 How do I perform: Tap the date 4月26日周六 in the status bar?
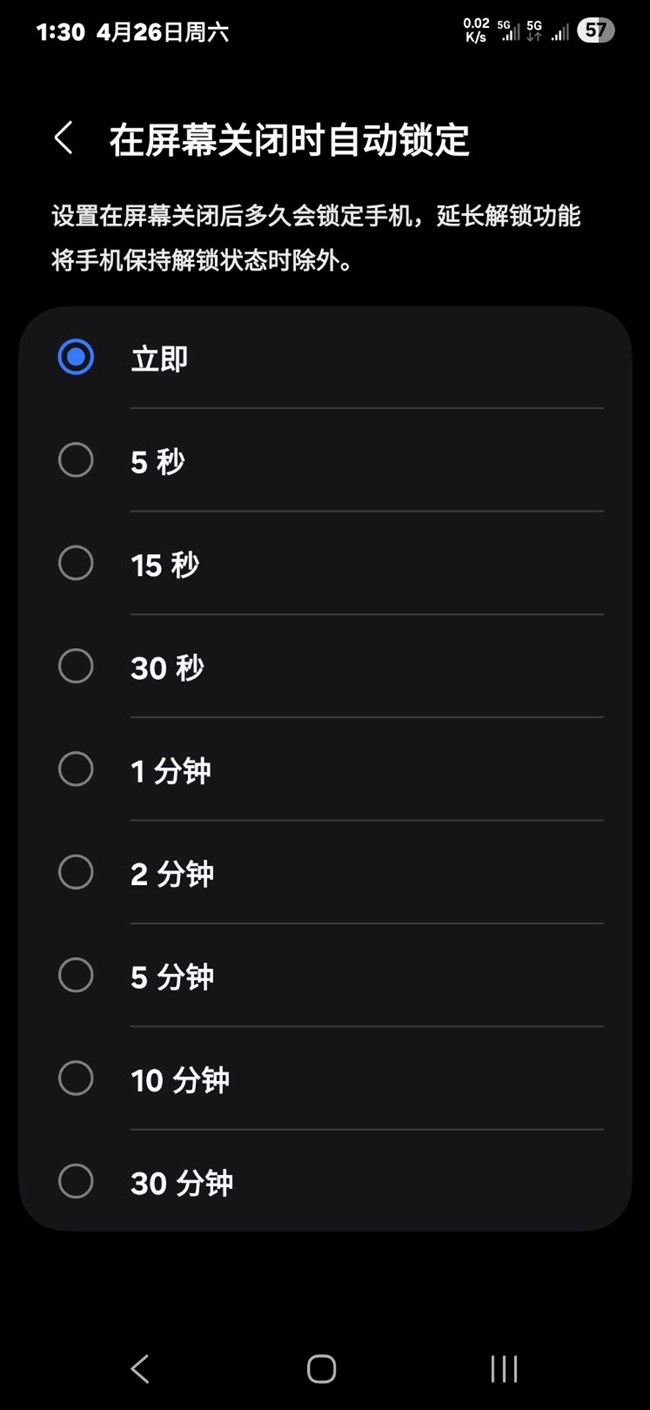163,32
